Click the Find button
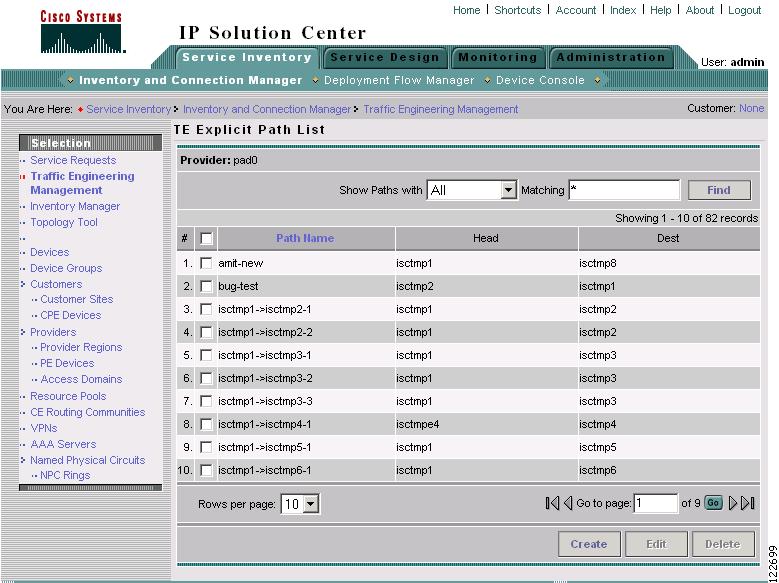Screen dimensions: 779x583 pos(719,190)
